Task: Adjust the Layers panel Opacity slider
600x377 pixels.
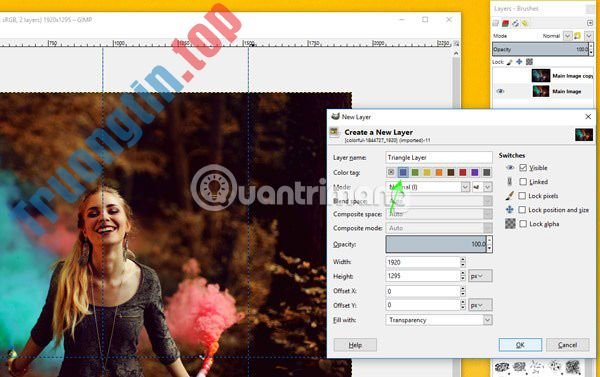Action: pos(540,49)
